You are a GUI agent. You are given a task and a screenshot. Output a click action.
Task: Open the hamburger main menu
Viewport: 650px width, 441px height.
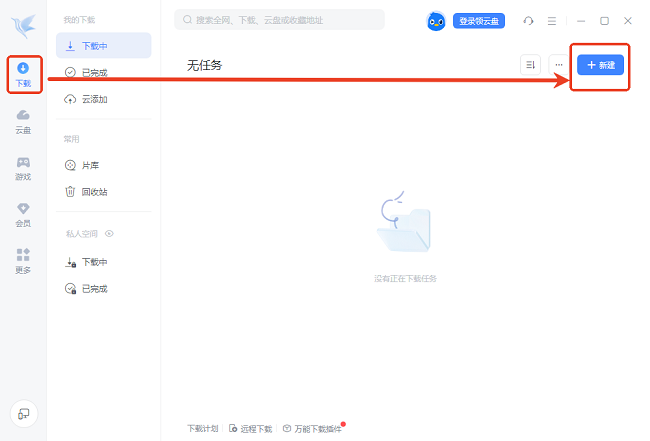(552, 21)
